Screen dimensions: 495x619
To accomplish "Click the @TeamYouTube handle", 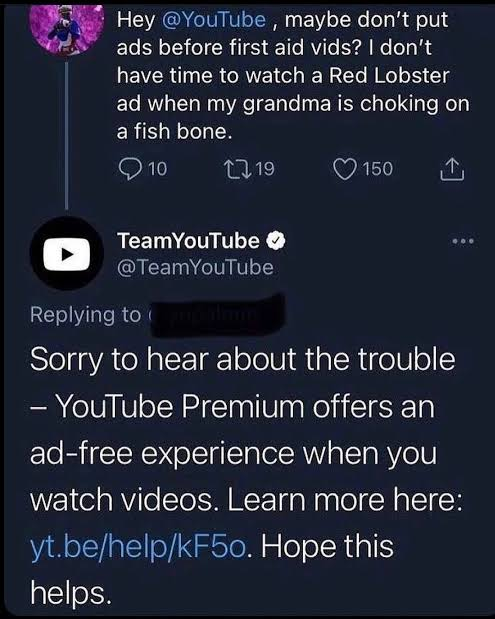I will tap(195, 267).
